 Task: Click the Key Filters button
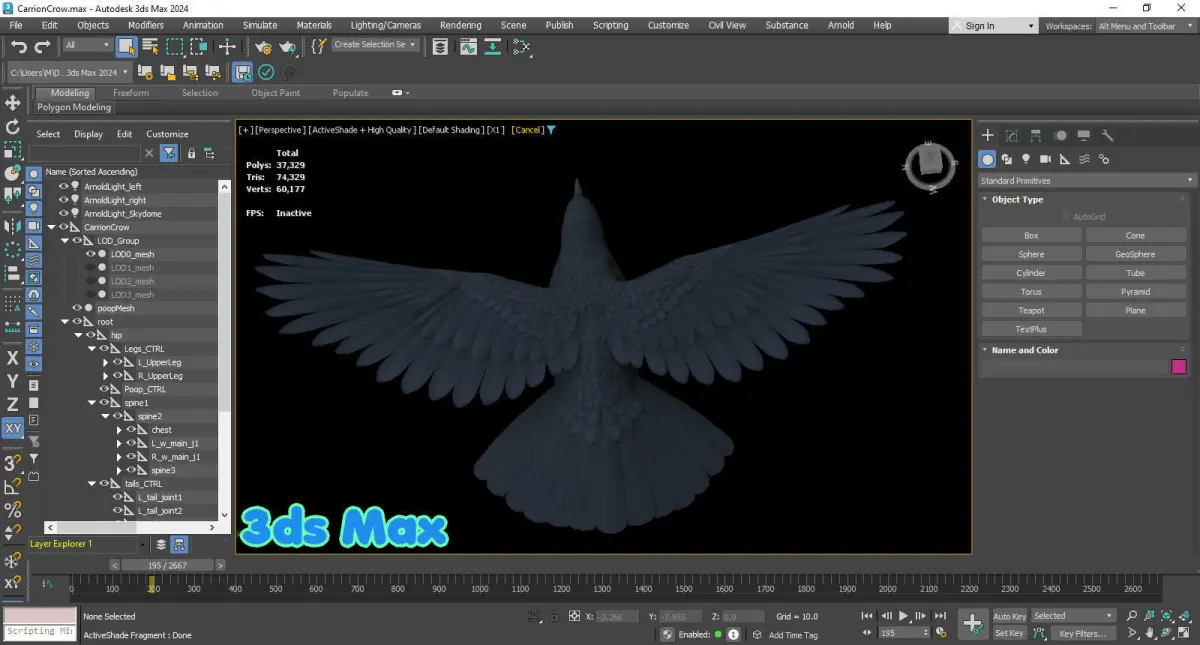point(1083,633)
